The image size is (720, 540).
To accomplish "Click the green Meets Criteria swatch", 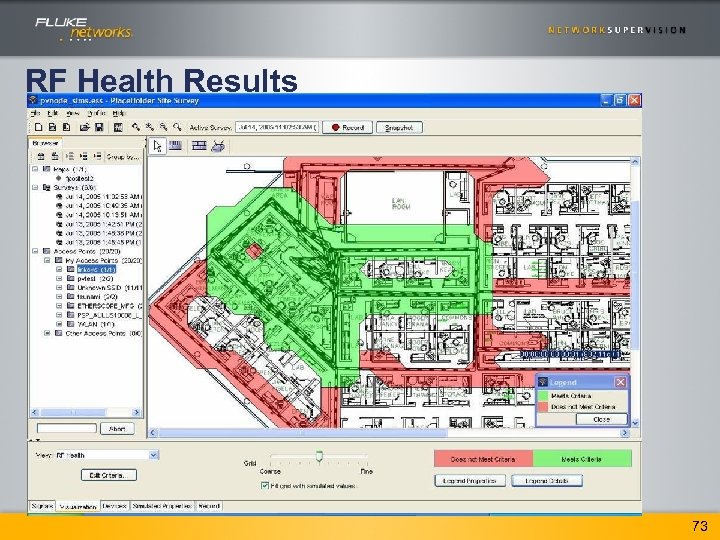I will pyautogui.click(x=582, y=459).
